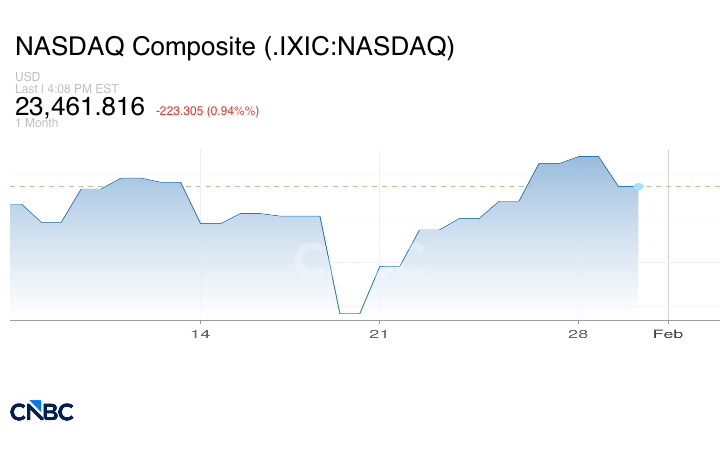Screen dimensions: 720x450
Task: Click the CNBC logo
Action: tap(42, 411)
